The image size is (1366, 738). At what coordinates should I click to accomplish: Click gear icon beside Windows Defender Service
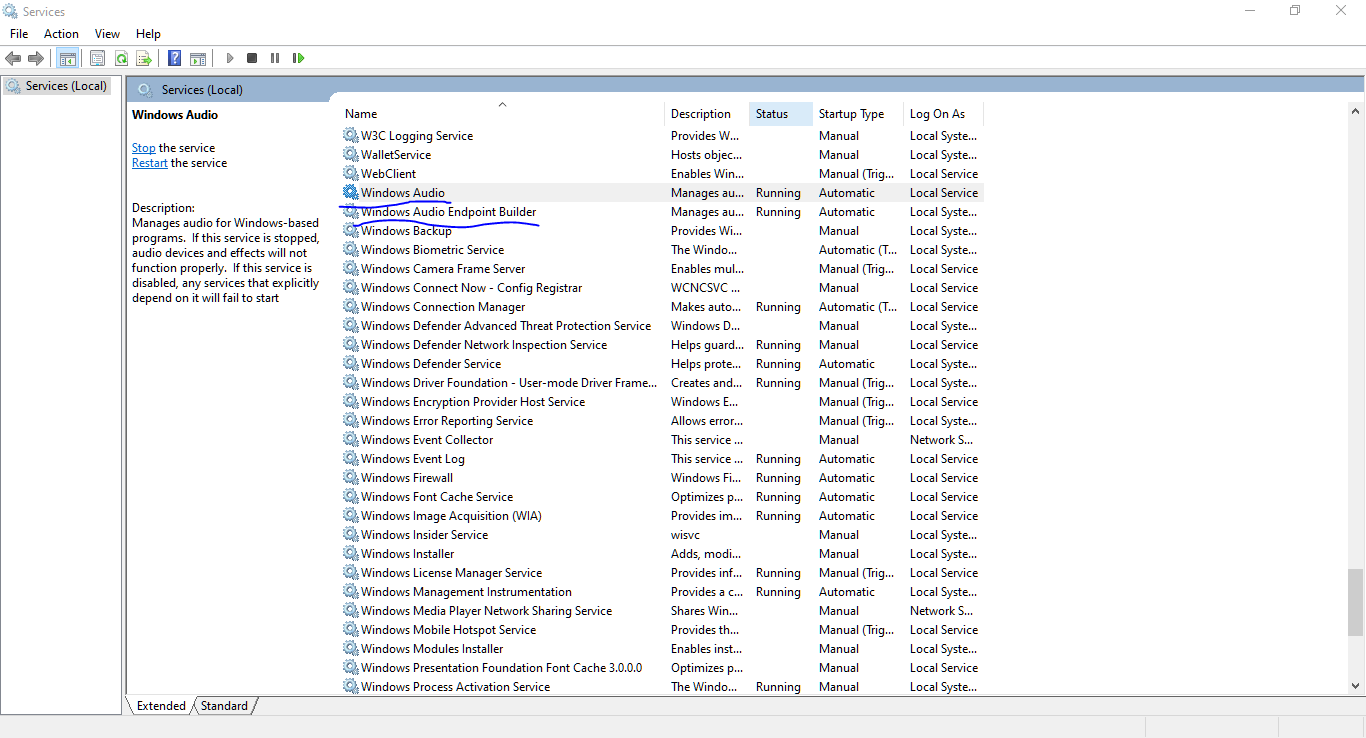[x=350, y=364]
